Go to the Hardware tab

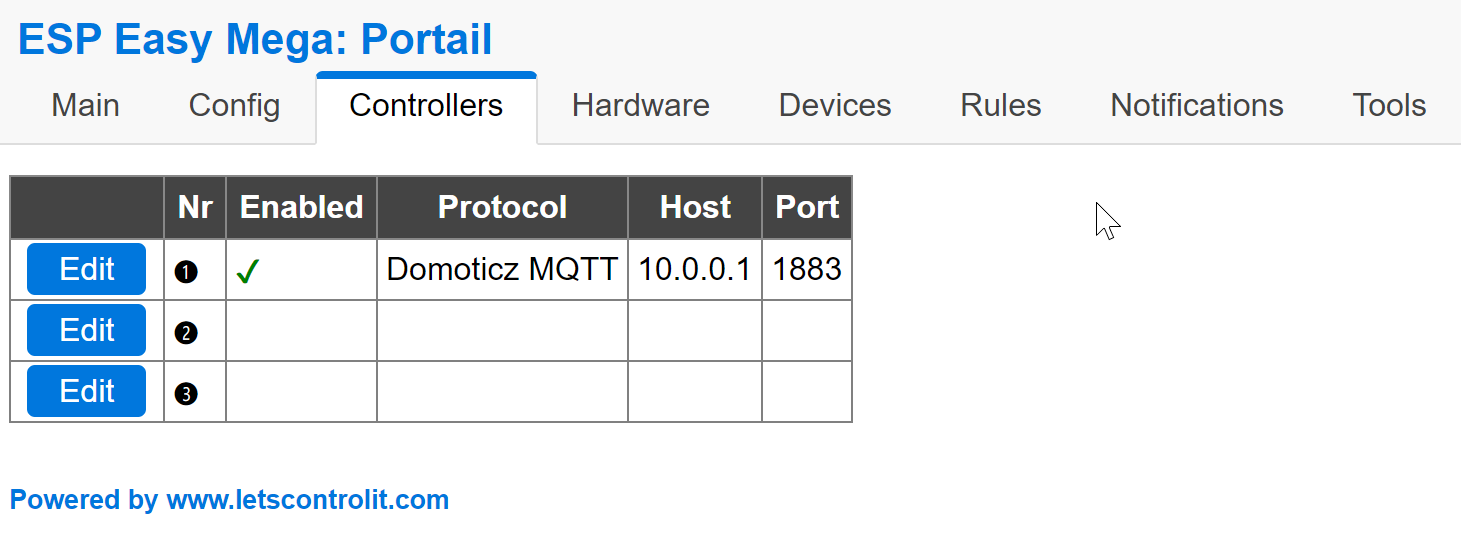pyautogui.click(x=640, y=106)
